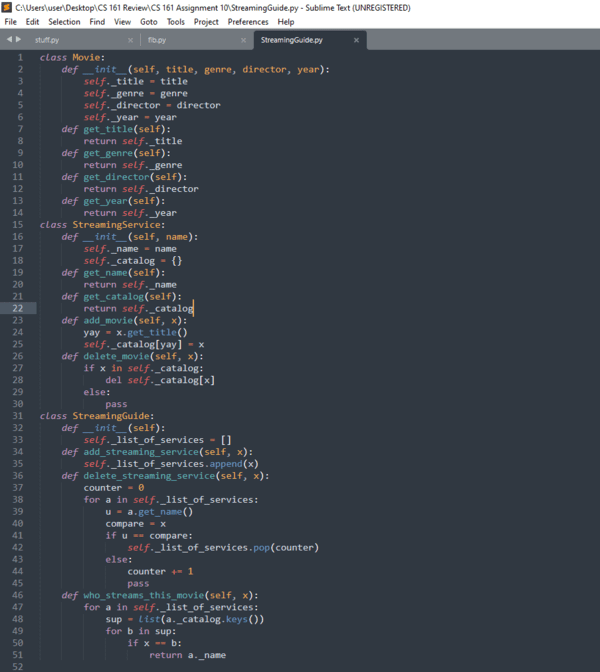
Task: Click 'self._catalog[yay] = x' line
Action: tap(144, 345)
